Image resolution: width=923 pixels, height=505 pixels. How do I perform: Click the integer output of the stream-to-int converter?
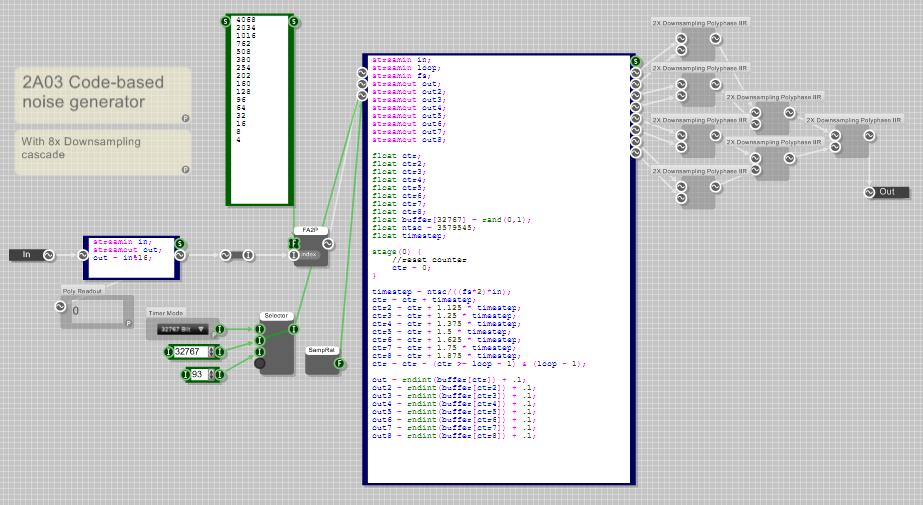coord(248,255)
